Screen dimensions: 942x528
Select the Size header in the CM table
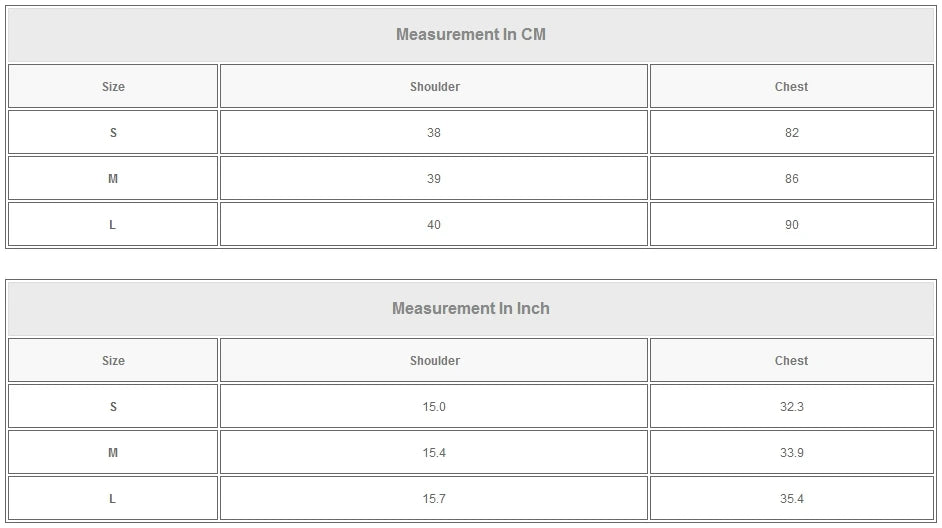(113, 87)
